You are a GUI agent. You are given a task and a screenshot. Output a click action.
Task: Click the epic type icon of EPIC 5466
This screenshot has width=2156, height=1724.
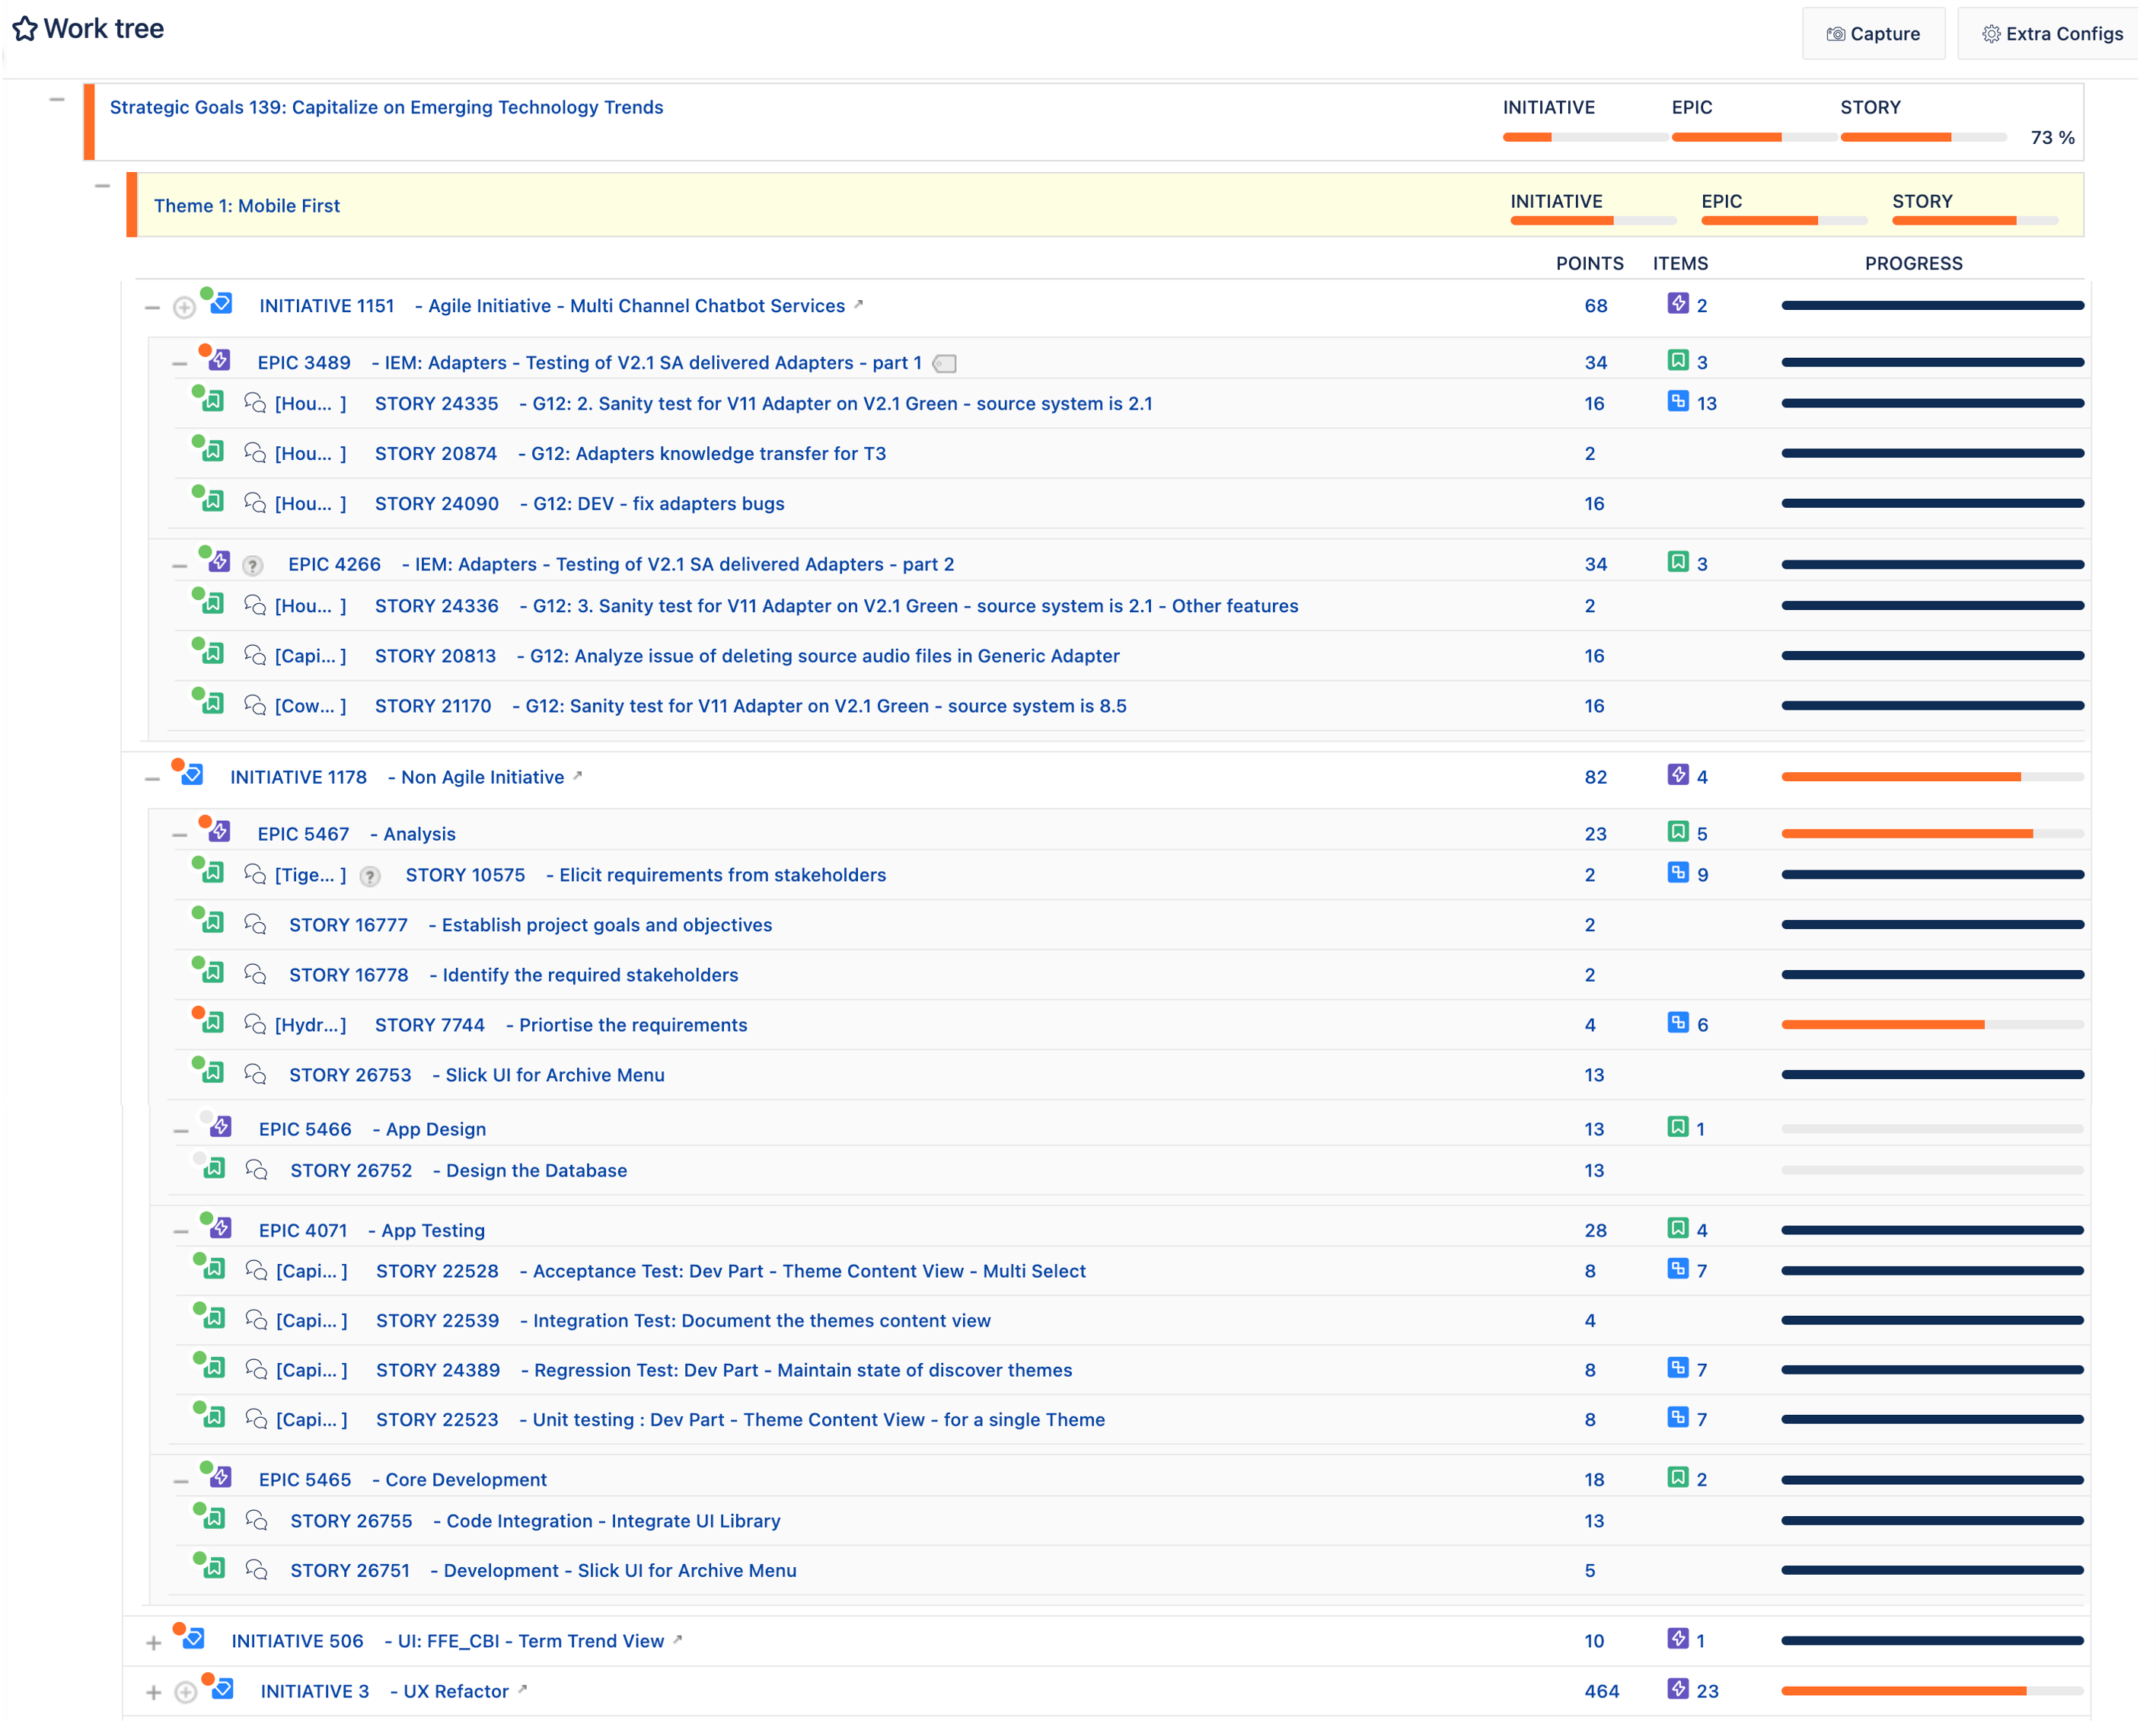coord(223,1137)
